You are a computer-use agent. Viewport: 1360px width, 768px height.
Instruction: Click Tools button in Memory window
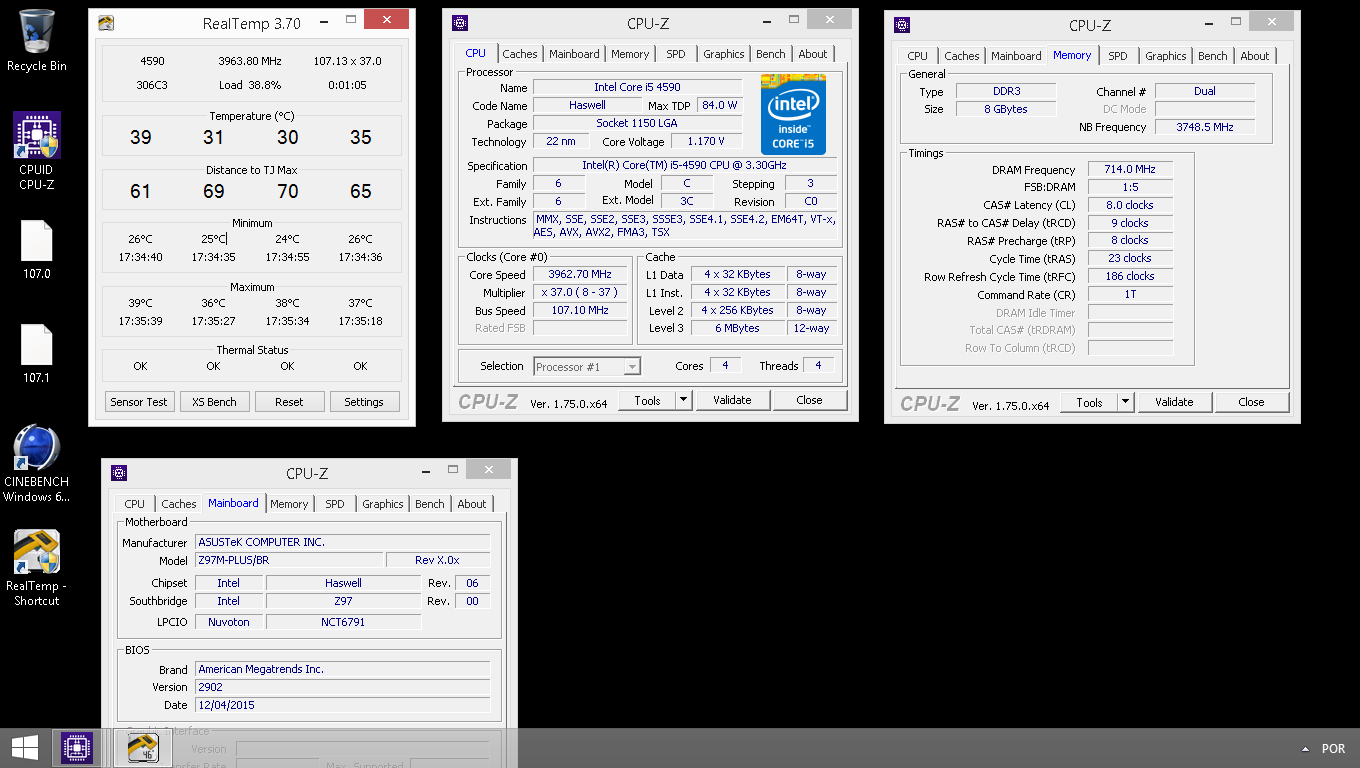[x=1089, y=402]
